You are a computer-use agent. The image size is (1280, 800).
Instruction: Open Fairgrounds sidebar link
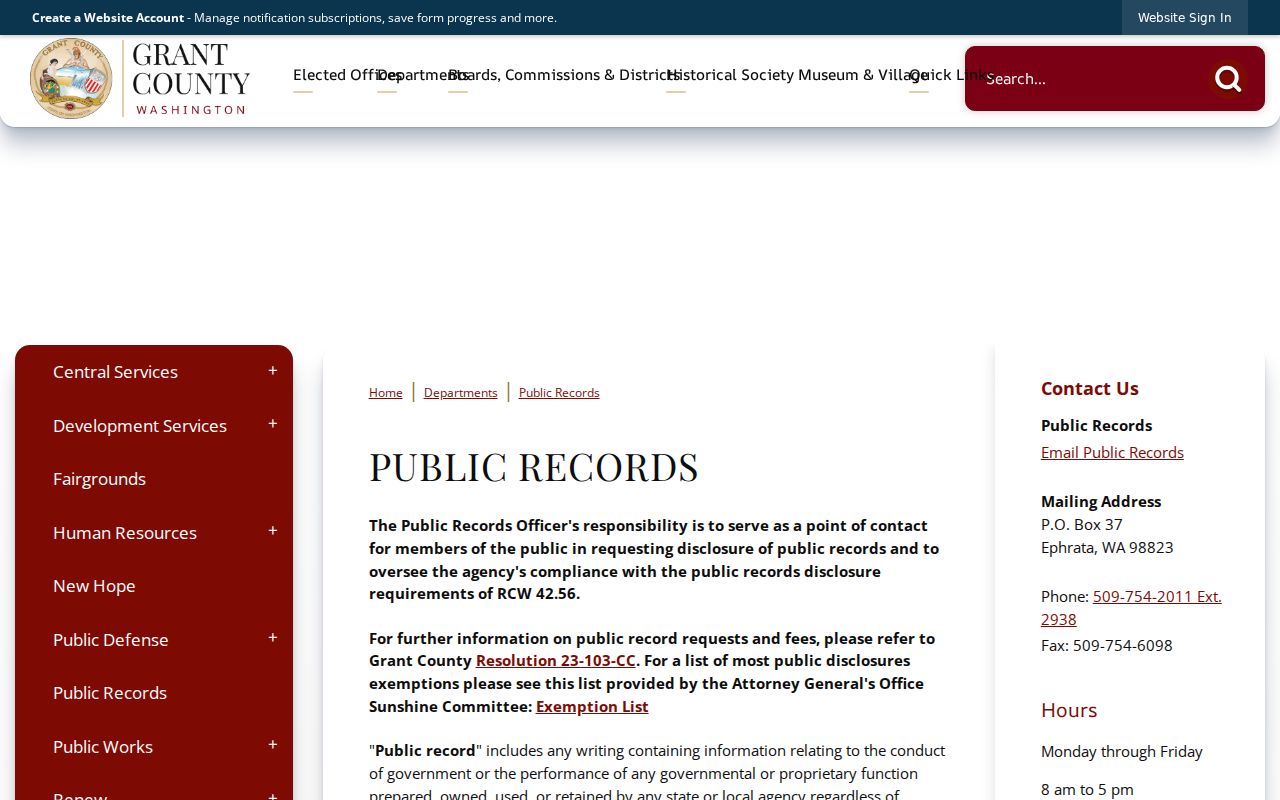[99, 479]
